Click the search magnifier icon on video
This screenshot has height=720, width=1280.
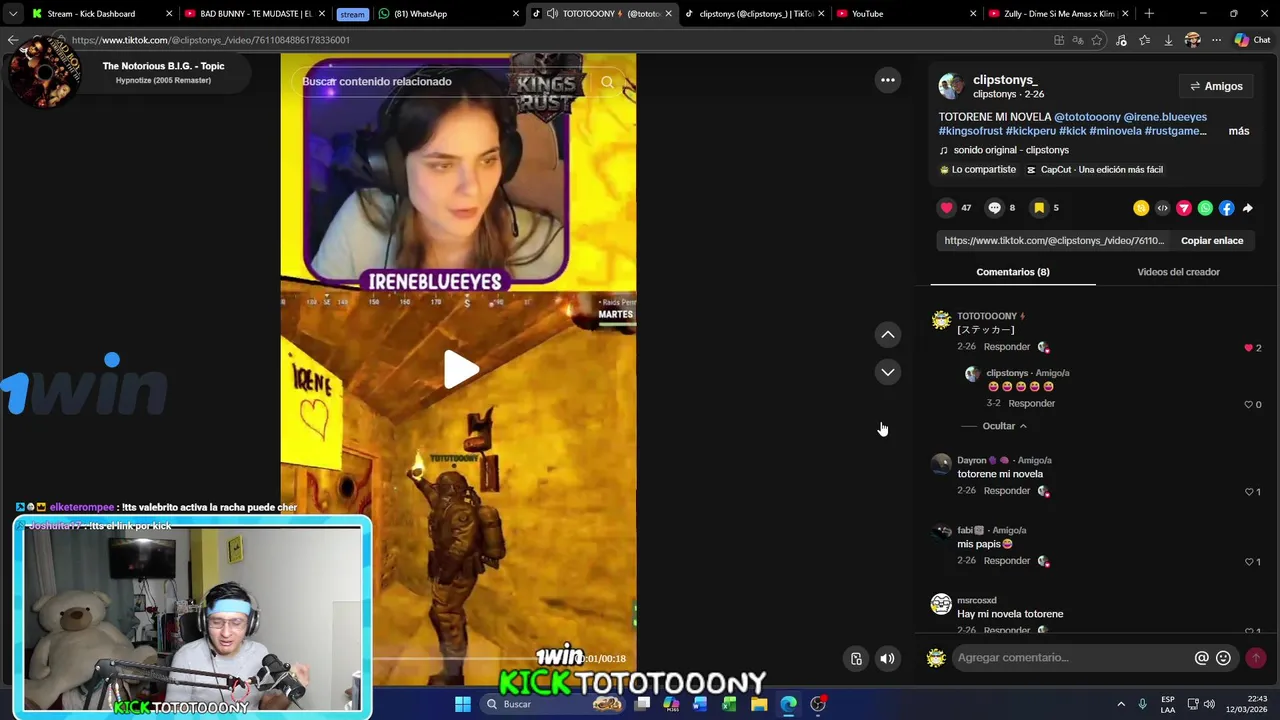607,82
